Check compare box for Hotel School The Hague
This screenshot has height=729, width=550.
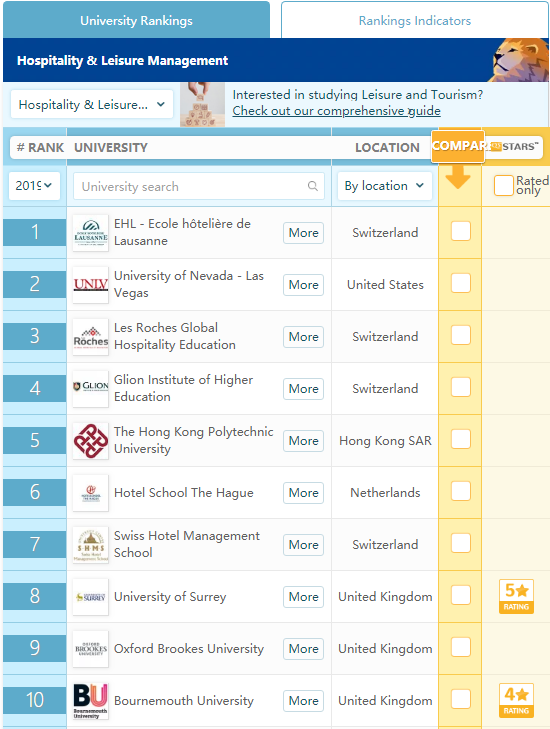[461, 491]
